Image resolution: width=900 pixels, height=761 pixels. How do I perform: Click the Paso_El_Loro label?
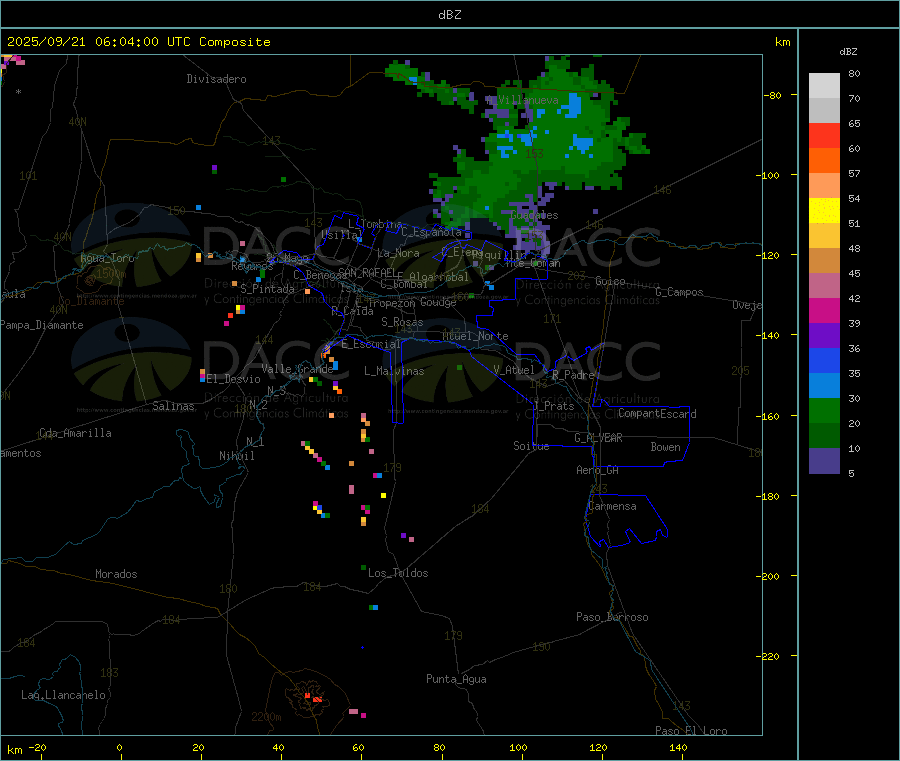tap(691, 731)
